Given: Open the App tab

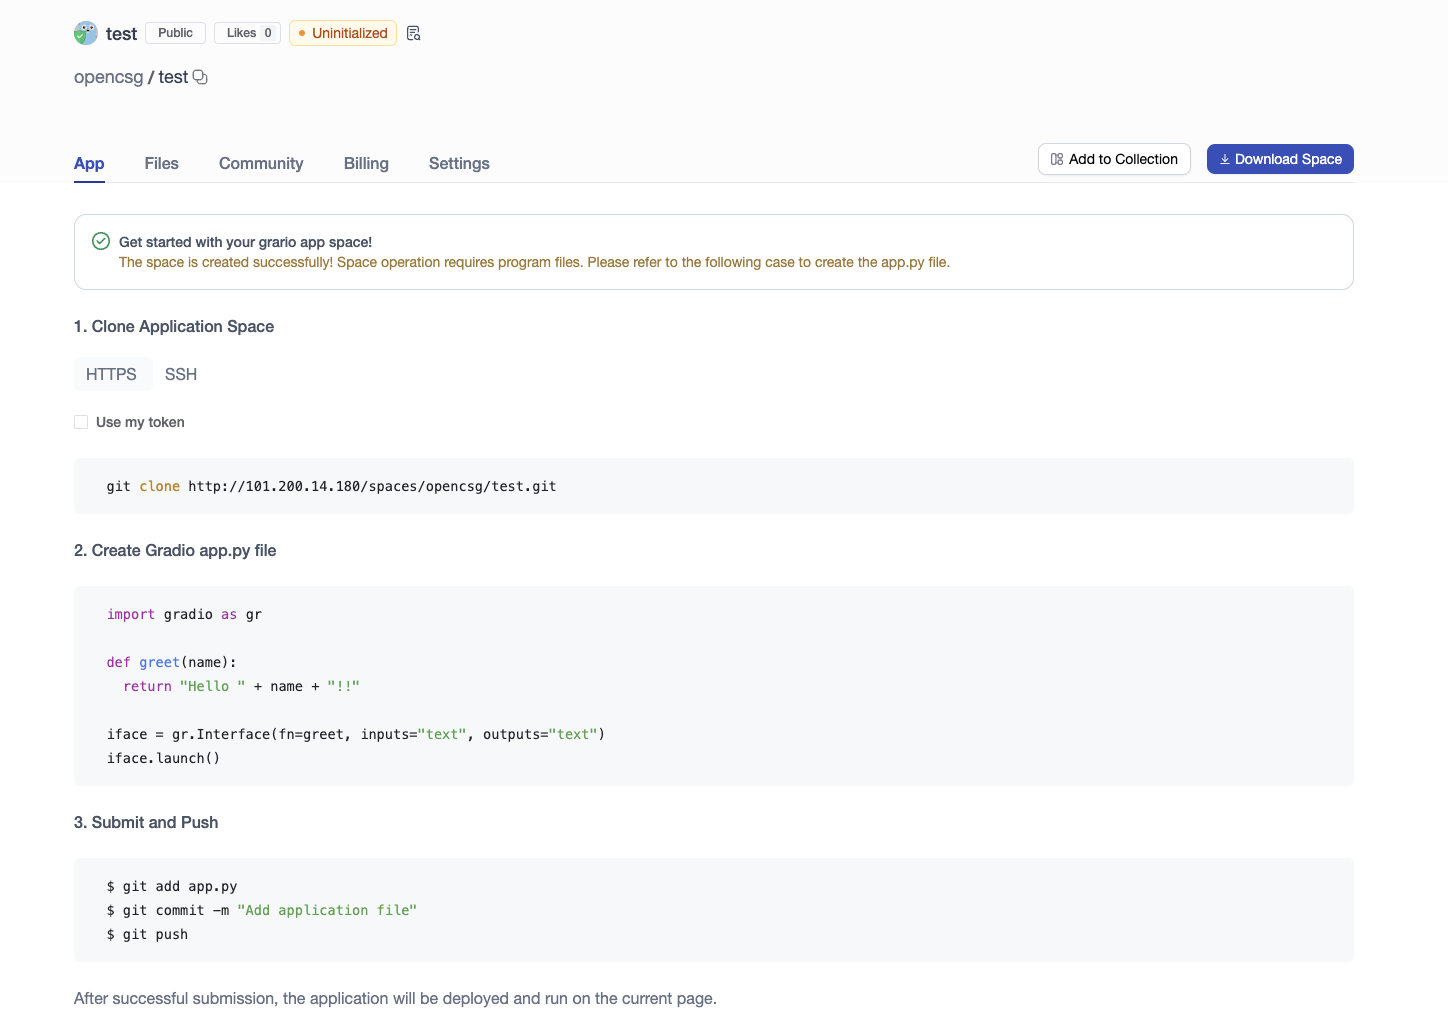Looking at the screenshot, I should [89, 163].
